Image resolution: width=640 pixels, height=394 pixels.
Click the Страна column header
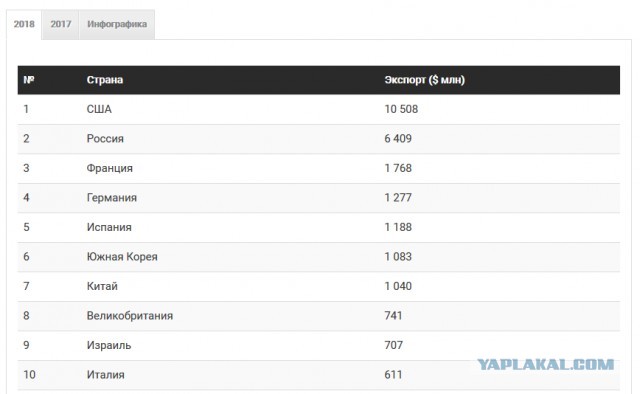104,80
